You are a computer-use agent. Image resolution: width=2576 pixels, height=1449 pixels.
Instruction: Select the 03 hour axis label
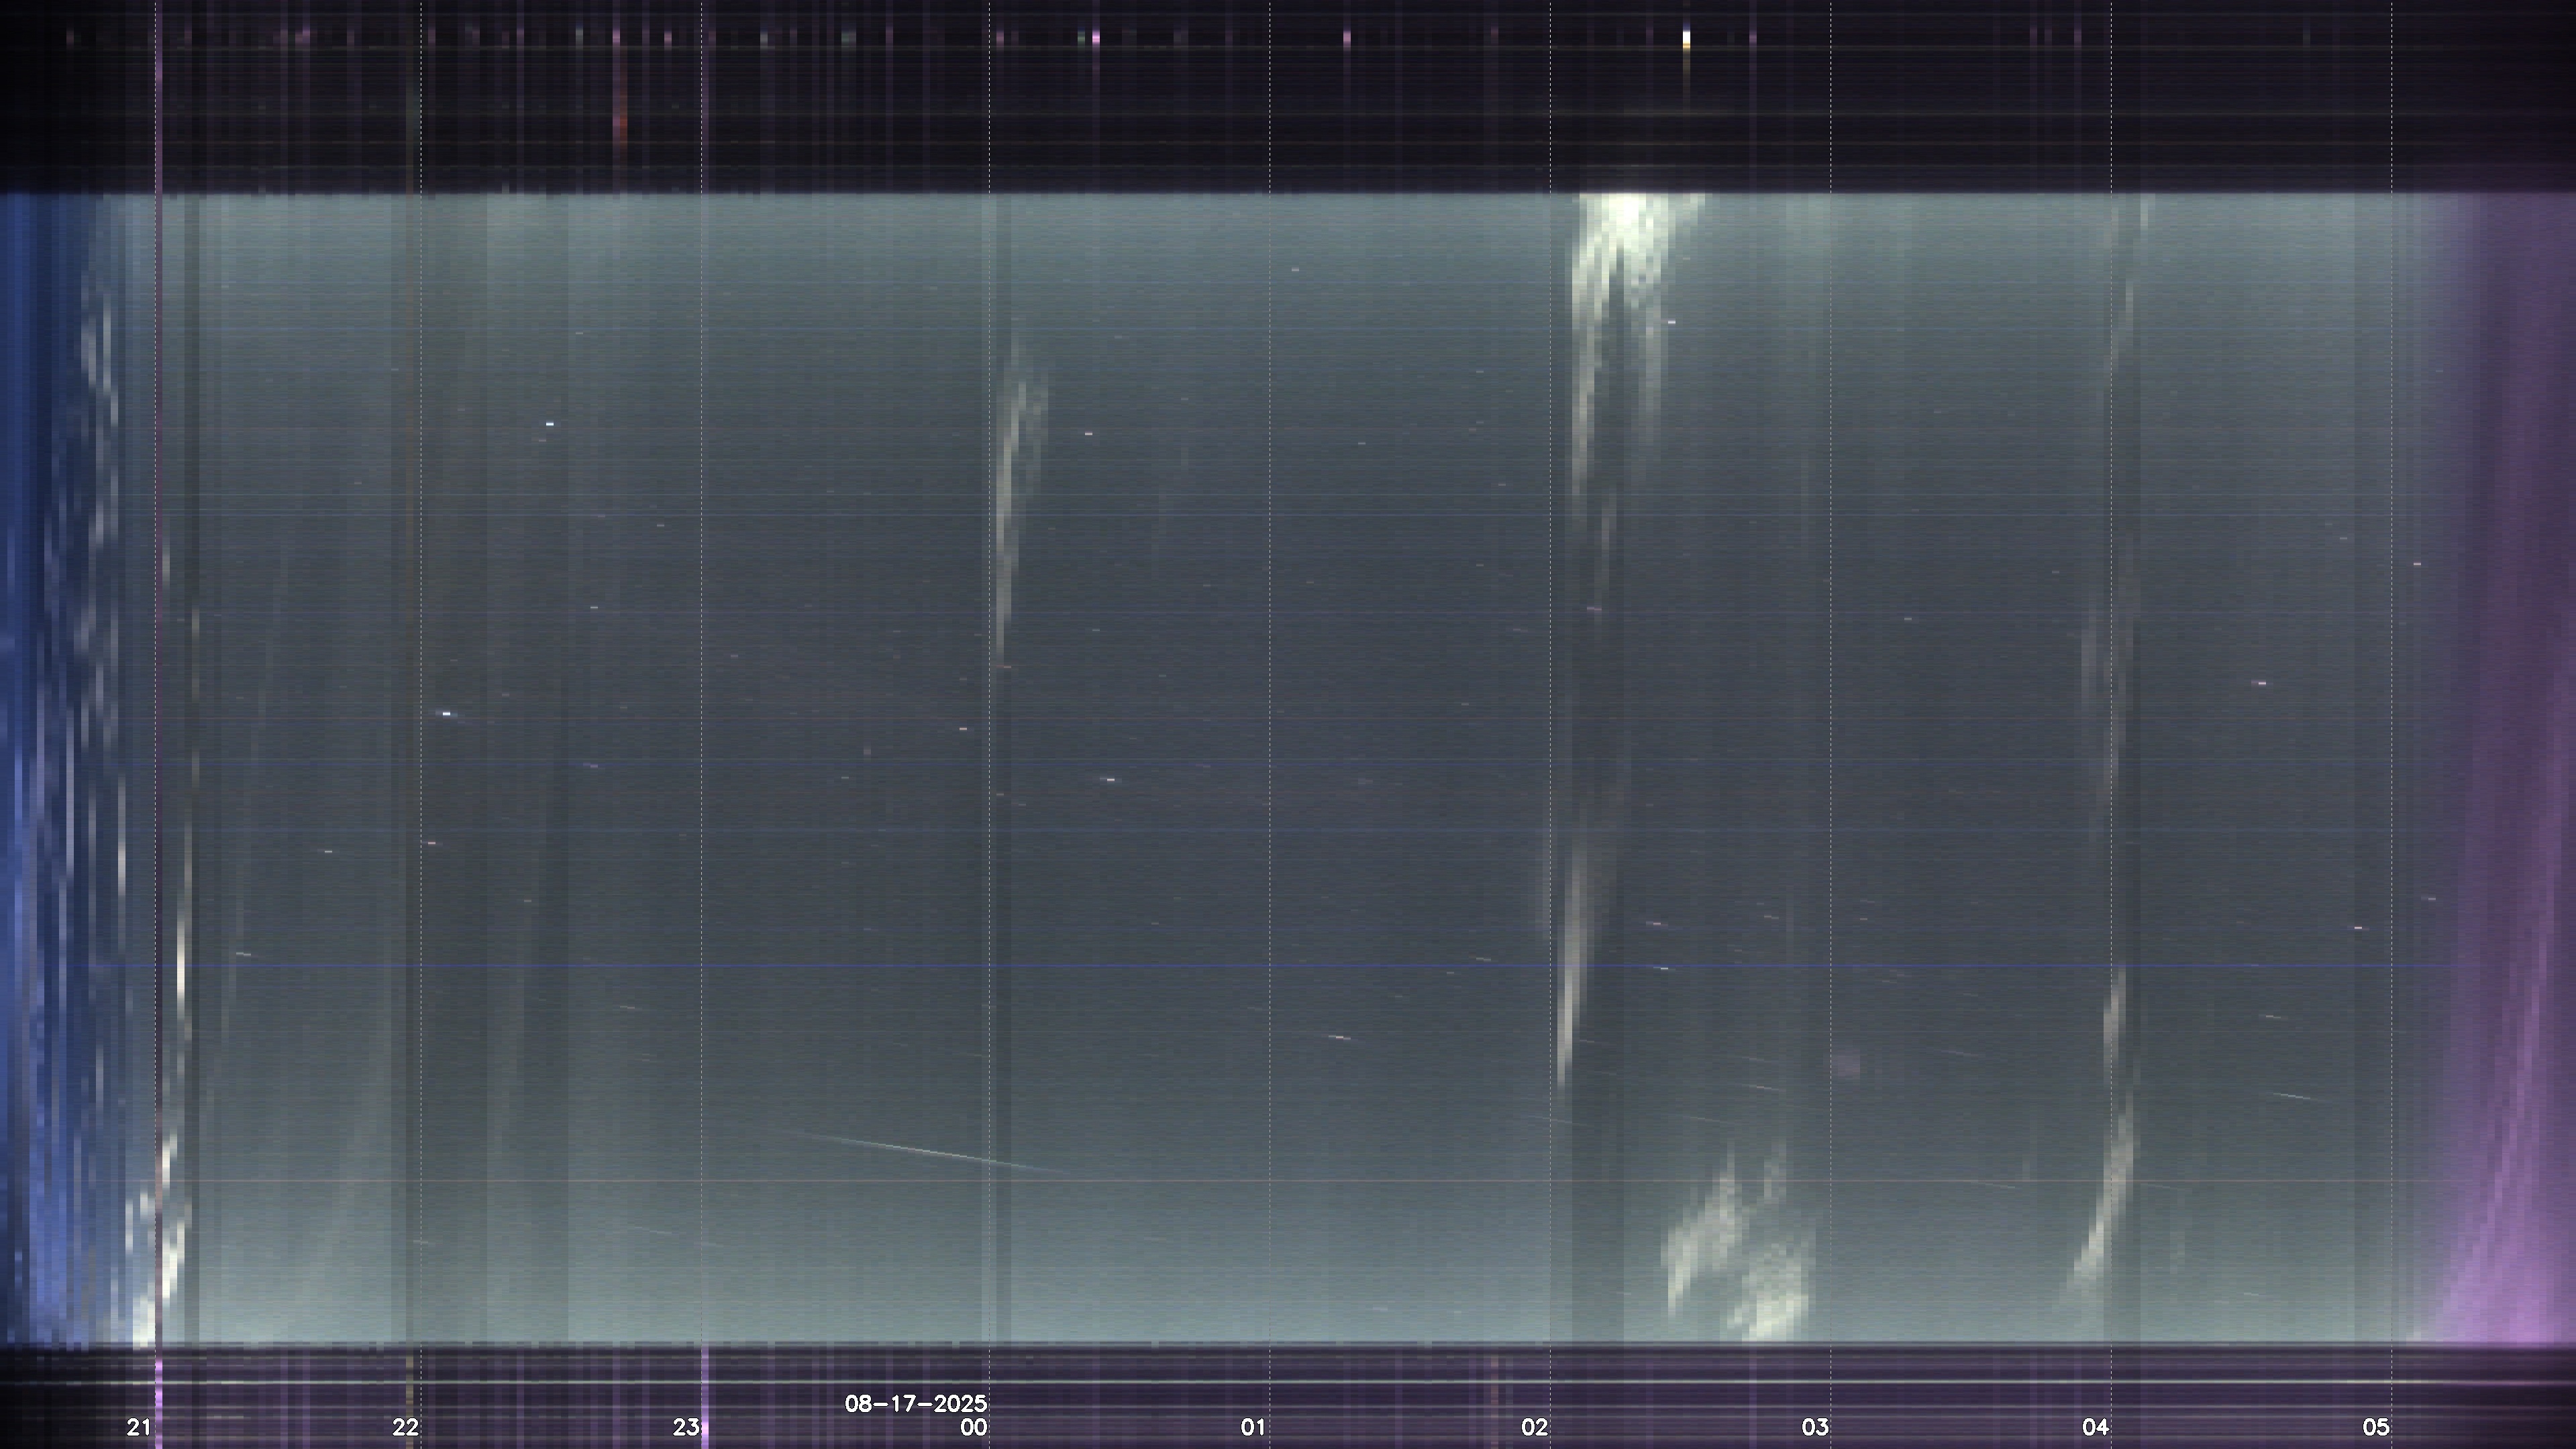(1815, 1428)
